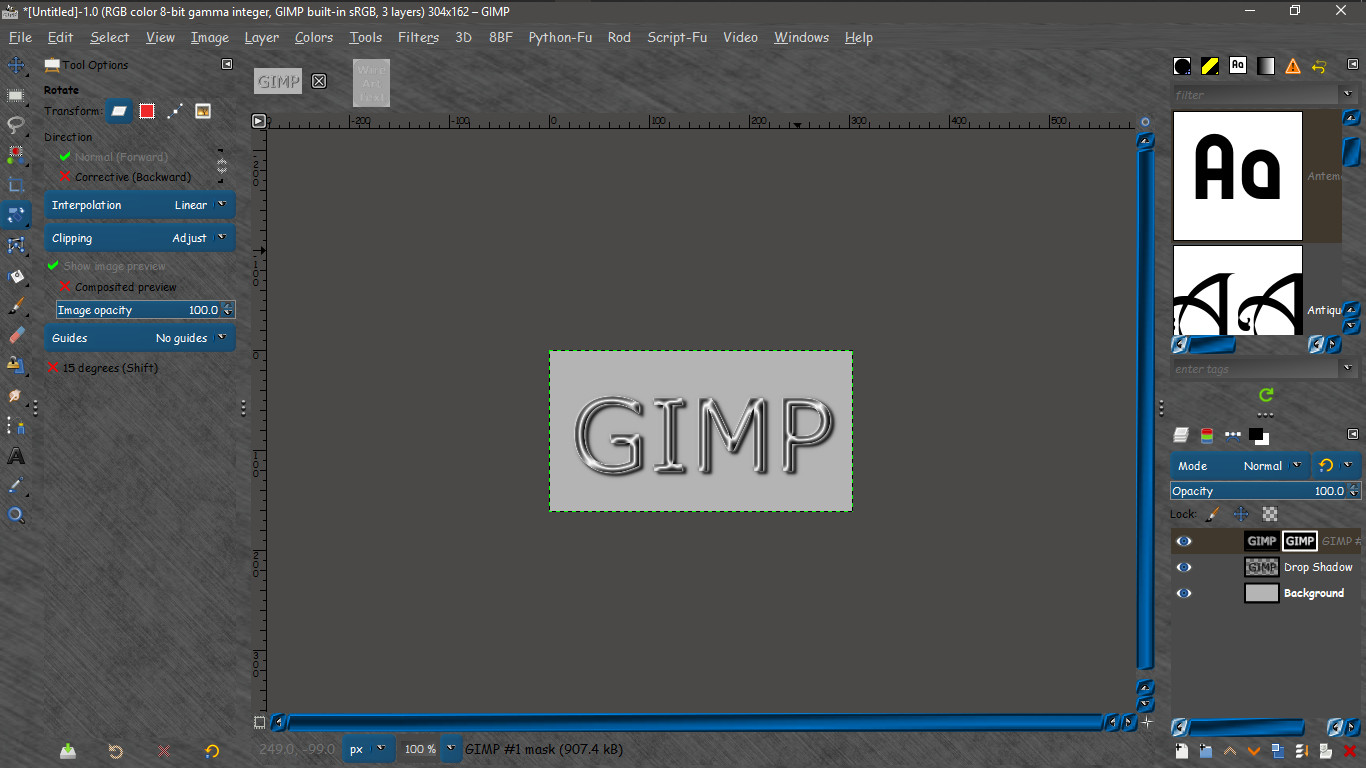The height and width of the screenshot is (768, 1366).
Task: Switch to the Paths tab
Action: [1232, 435]
